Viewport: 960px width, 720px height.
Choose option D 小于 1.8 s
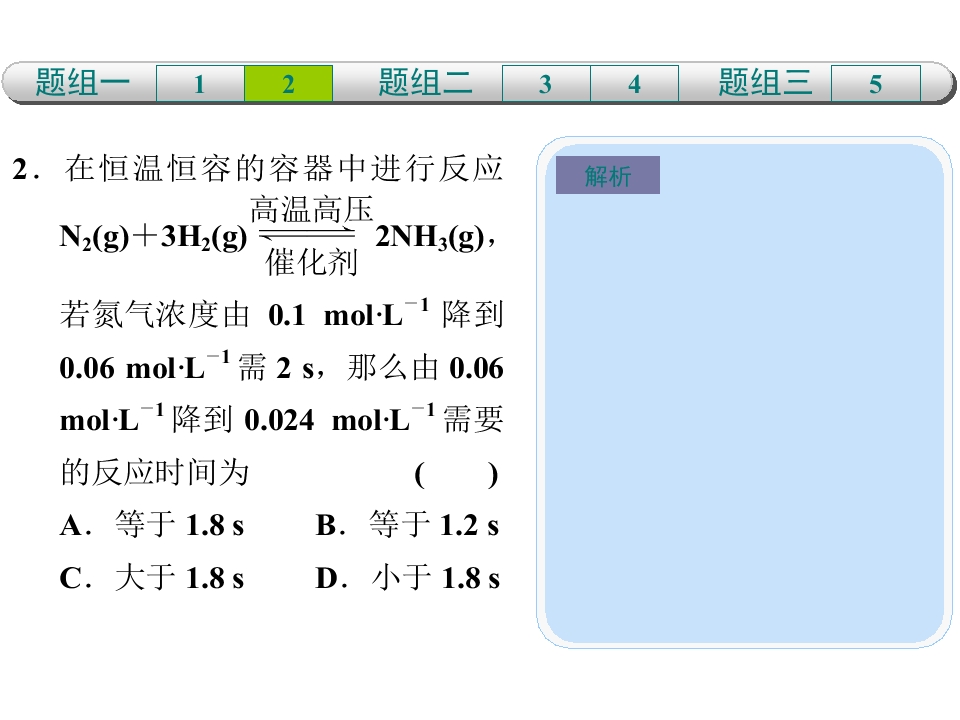(407, 577)
